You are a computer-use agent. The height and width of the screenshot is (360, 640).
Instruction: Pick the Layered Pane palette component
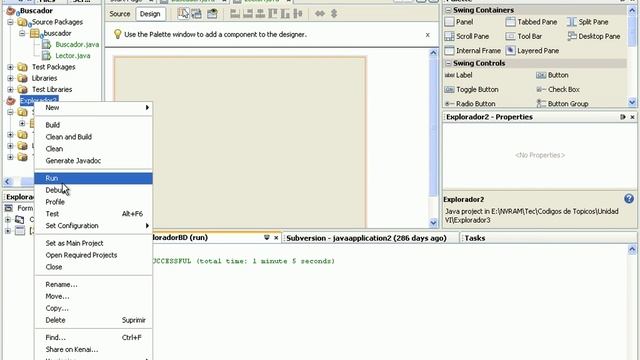pos(532,51)
